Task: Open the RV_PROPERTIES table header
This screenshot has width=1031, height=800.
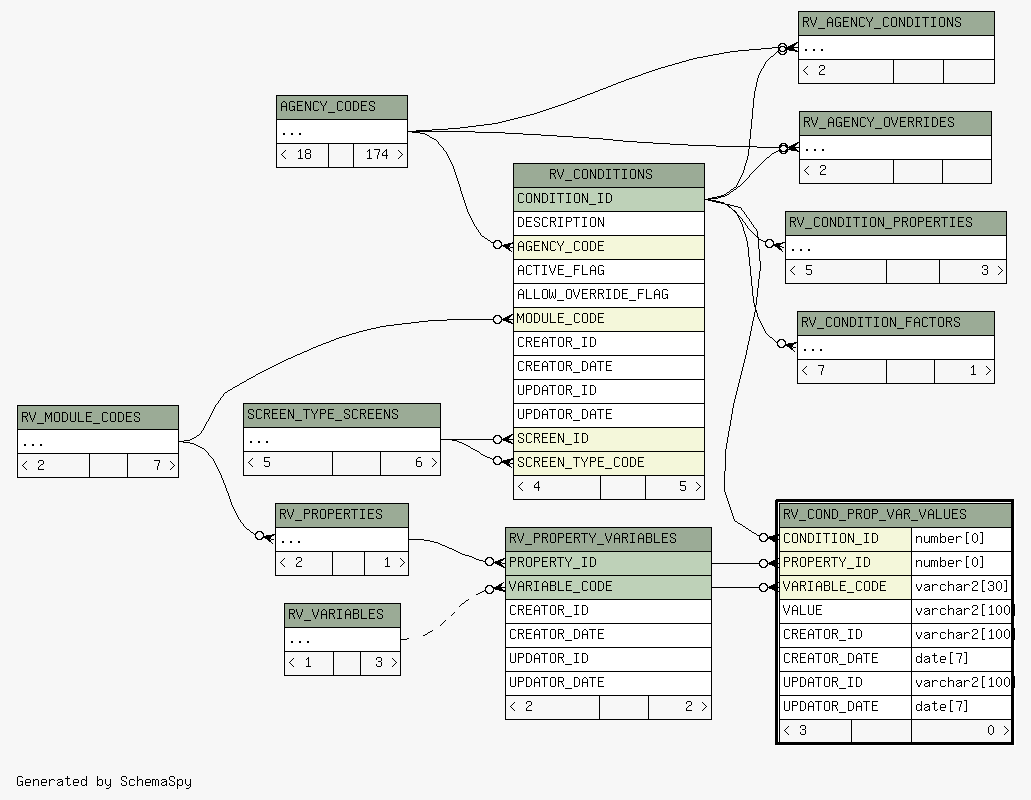Action: click(x=342, y=515)
